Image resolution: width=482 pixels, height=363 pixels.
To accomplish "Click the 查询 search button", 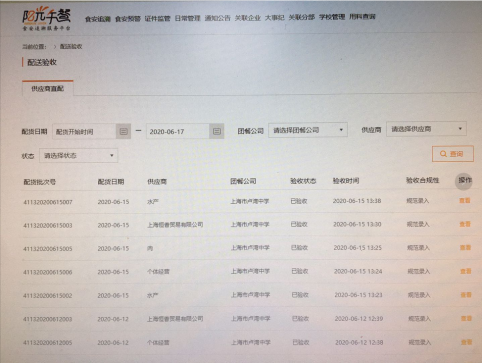I will tap(453, 154).
